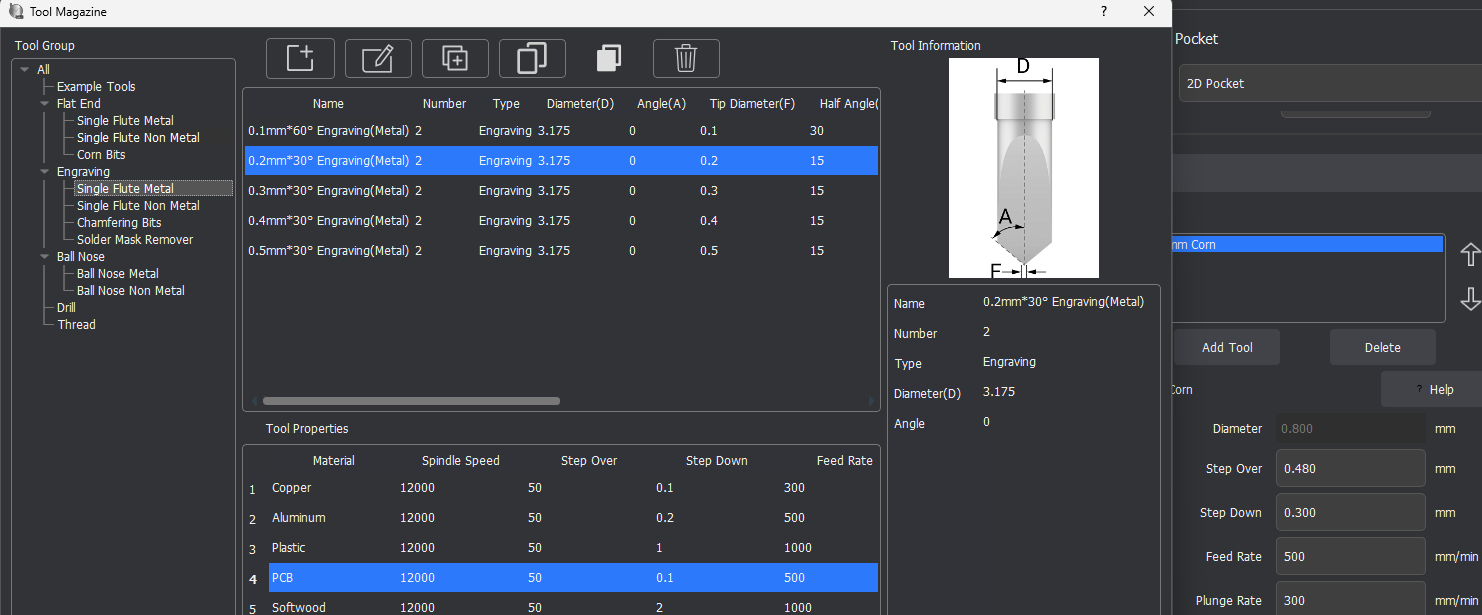
Task: Click the Tool Magazine title bar app icon
Action: (16, 12)
